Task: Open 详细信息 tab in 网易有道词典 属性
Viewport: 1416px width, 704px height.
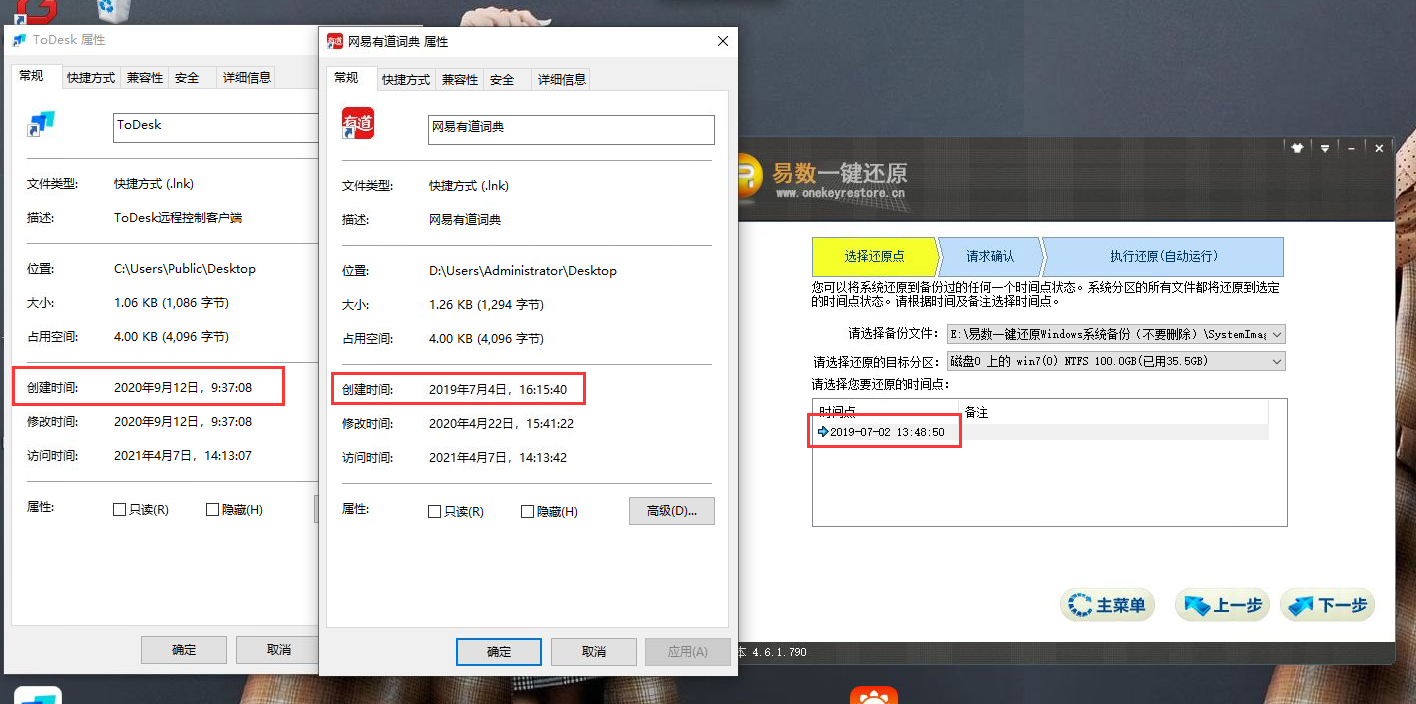Action: coord(561,80)
